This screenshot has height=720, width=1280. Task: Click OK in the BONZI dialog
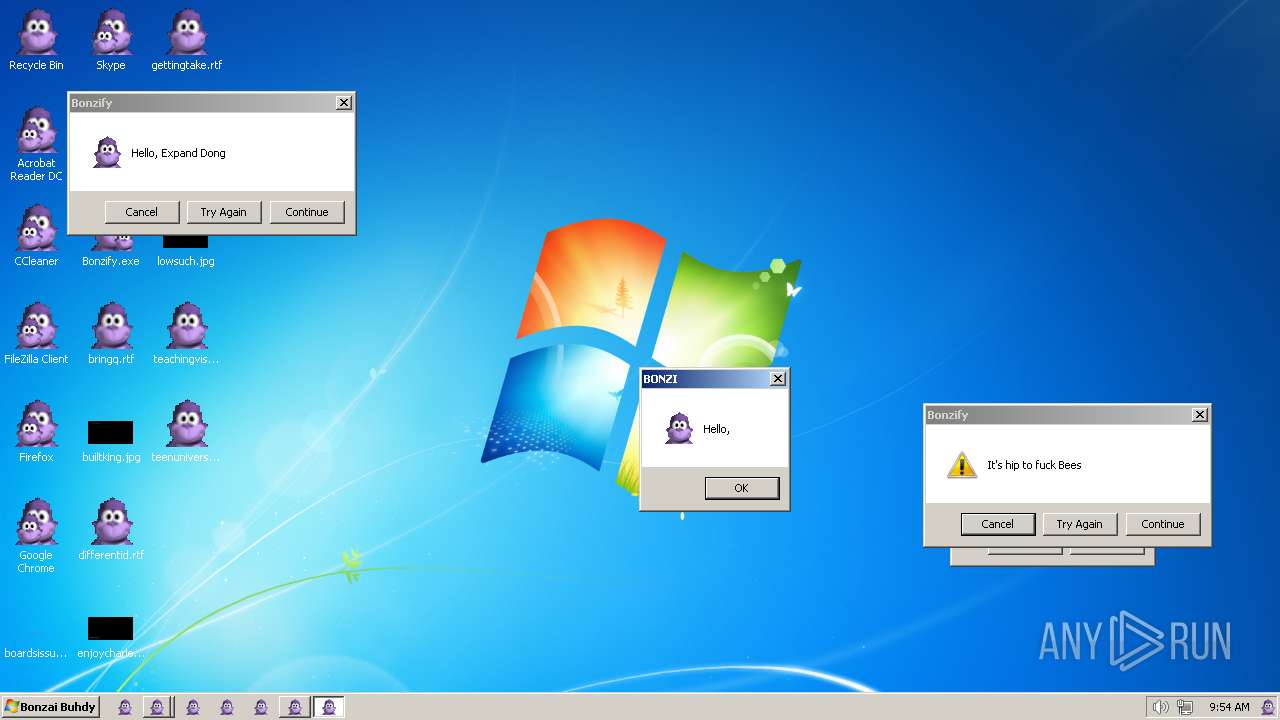click(741, 488)
